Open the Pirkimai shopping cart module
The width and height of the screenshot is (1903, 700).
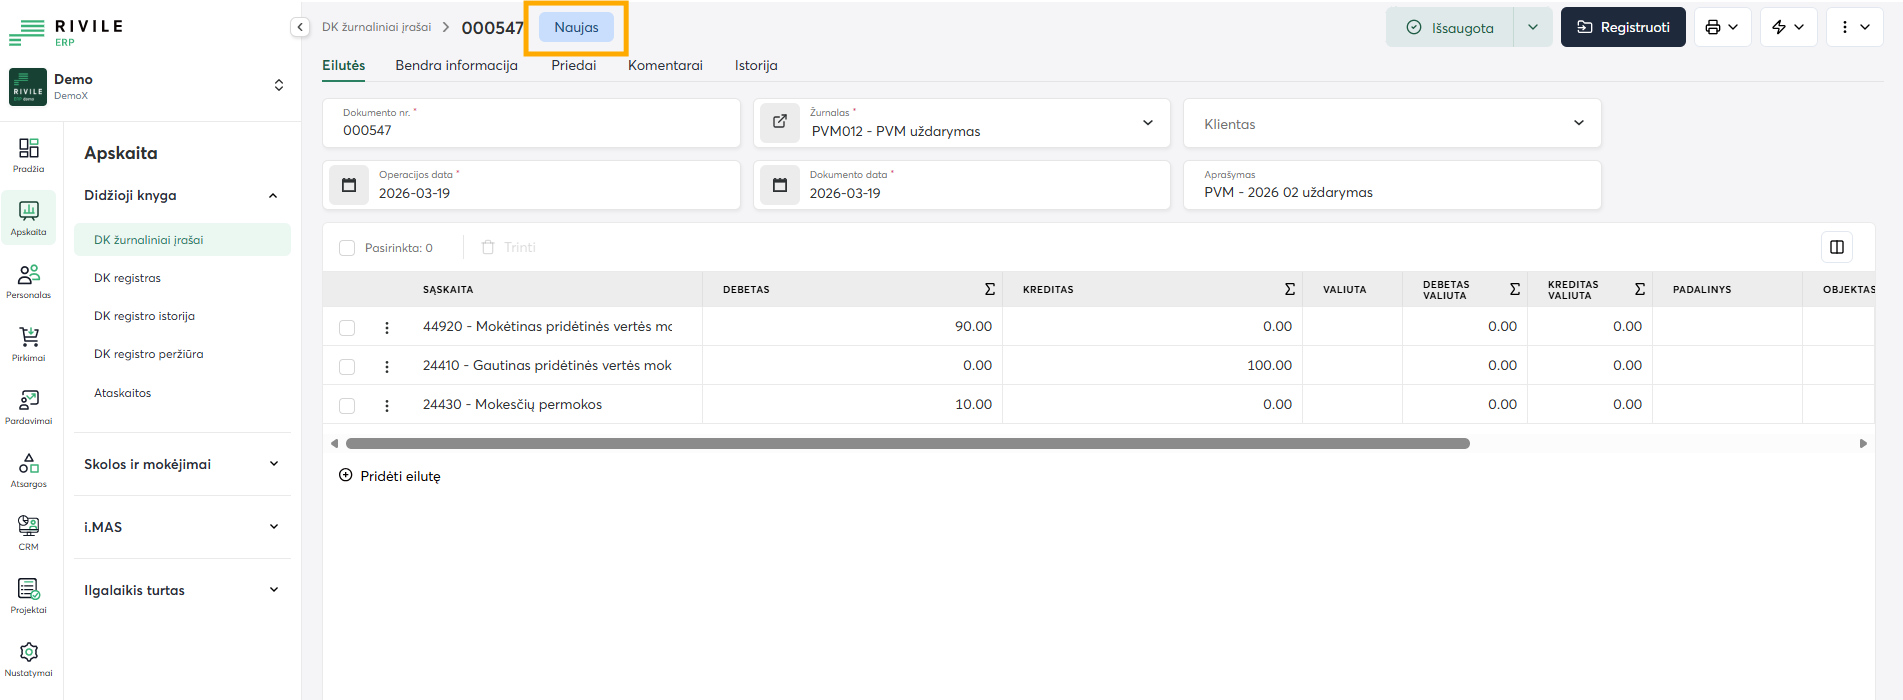coord(29,343)
